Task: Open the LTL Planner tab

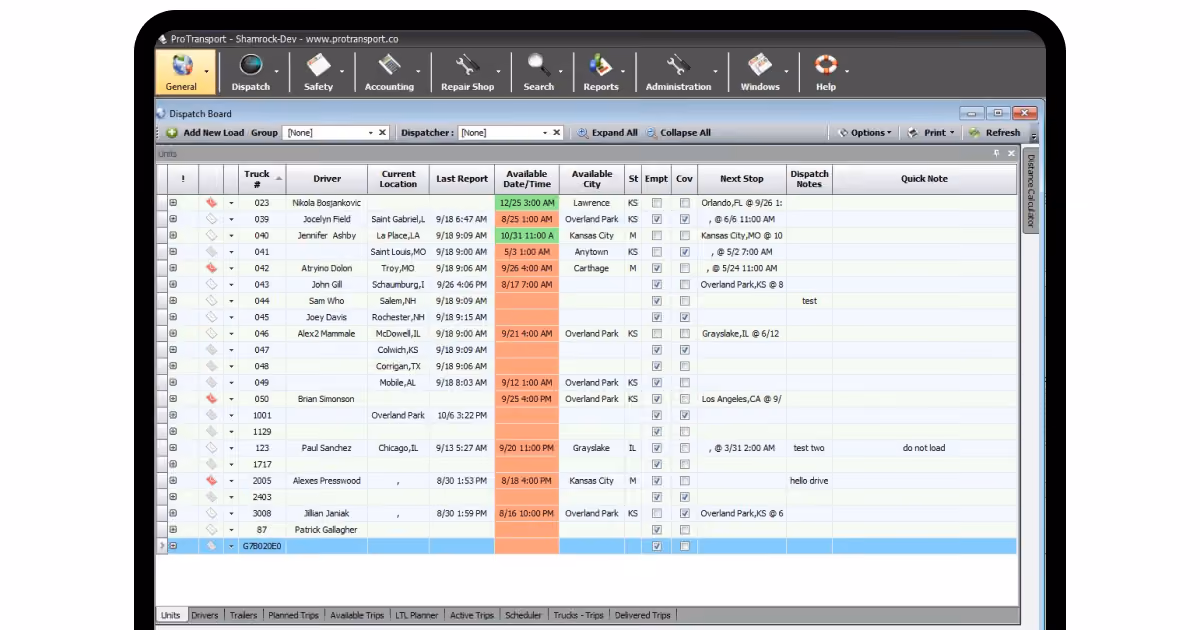Action: coord(415,616)
